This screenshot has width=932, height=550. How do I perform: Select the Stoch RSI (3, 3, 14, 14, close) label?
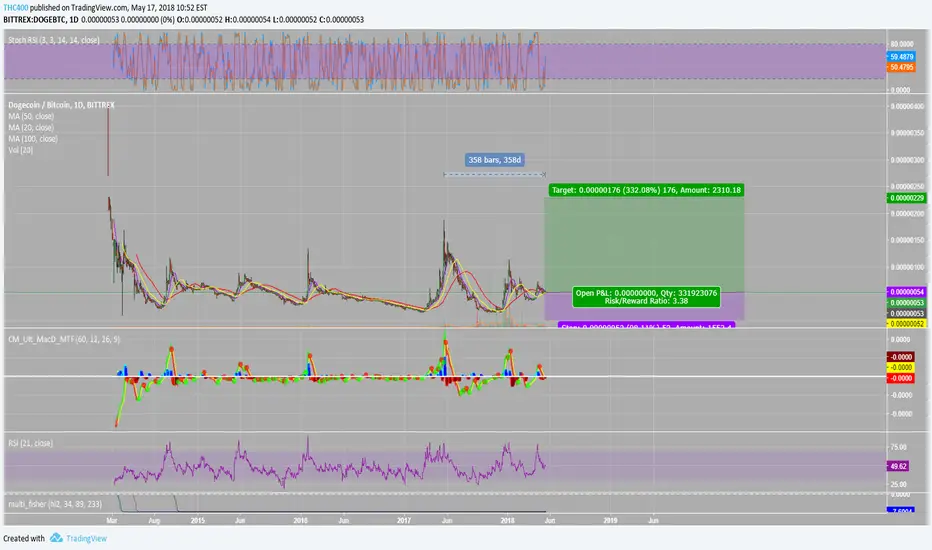coord(53,40)
